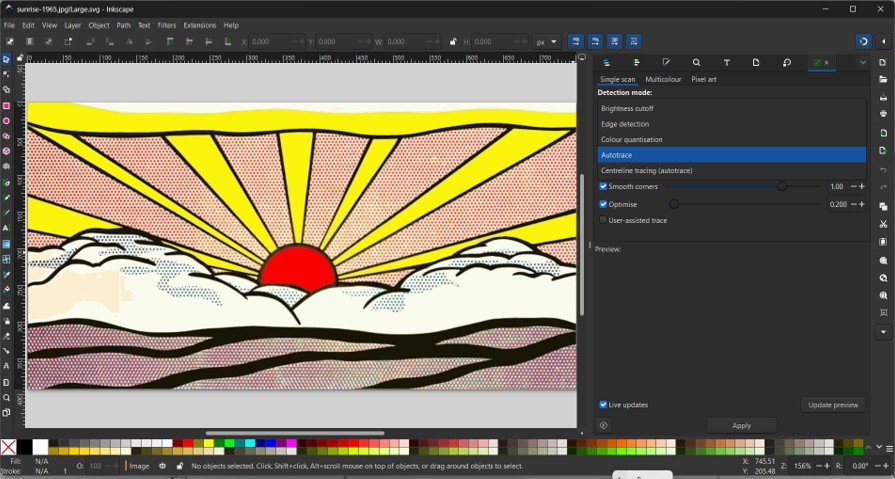Screen dimensions: 895x479
Task: Open the Align and Distribute dialog tab
Action: click(x=636, y=62)
